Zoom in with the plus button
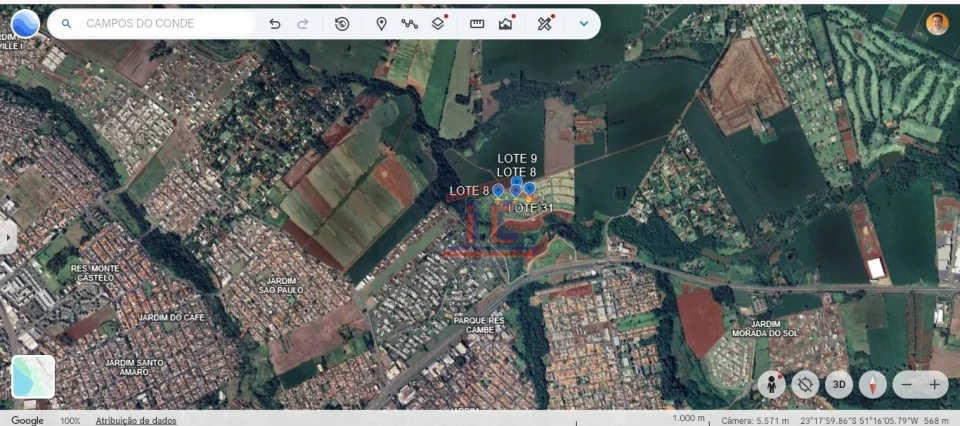Image resolution: width=960 pixels, height=426 pixels. pyautogui.click(x=935, y=384)
